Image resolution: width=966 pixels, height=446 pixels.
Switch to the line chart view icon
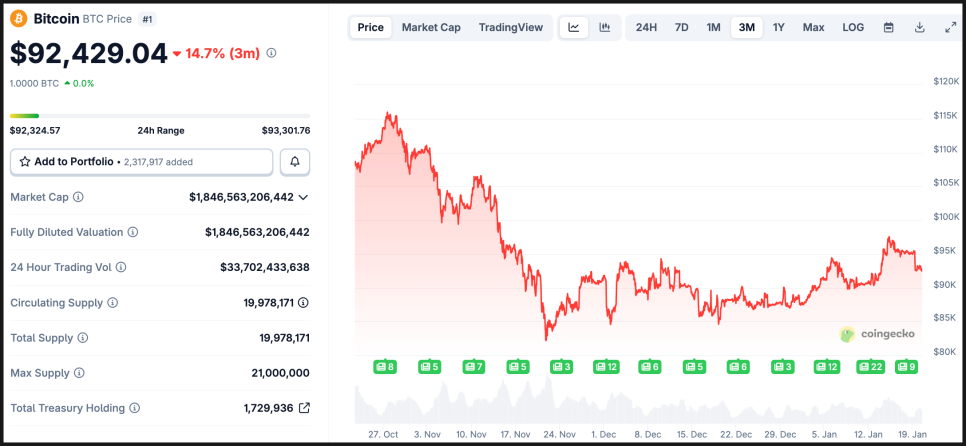(574, 27)
